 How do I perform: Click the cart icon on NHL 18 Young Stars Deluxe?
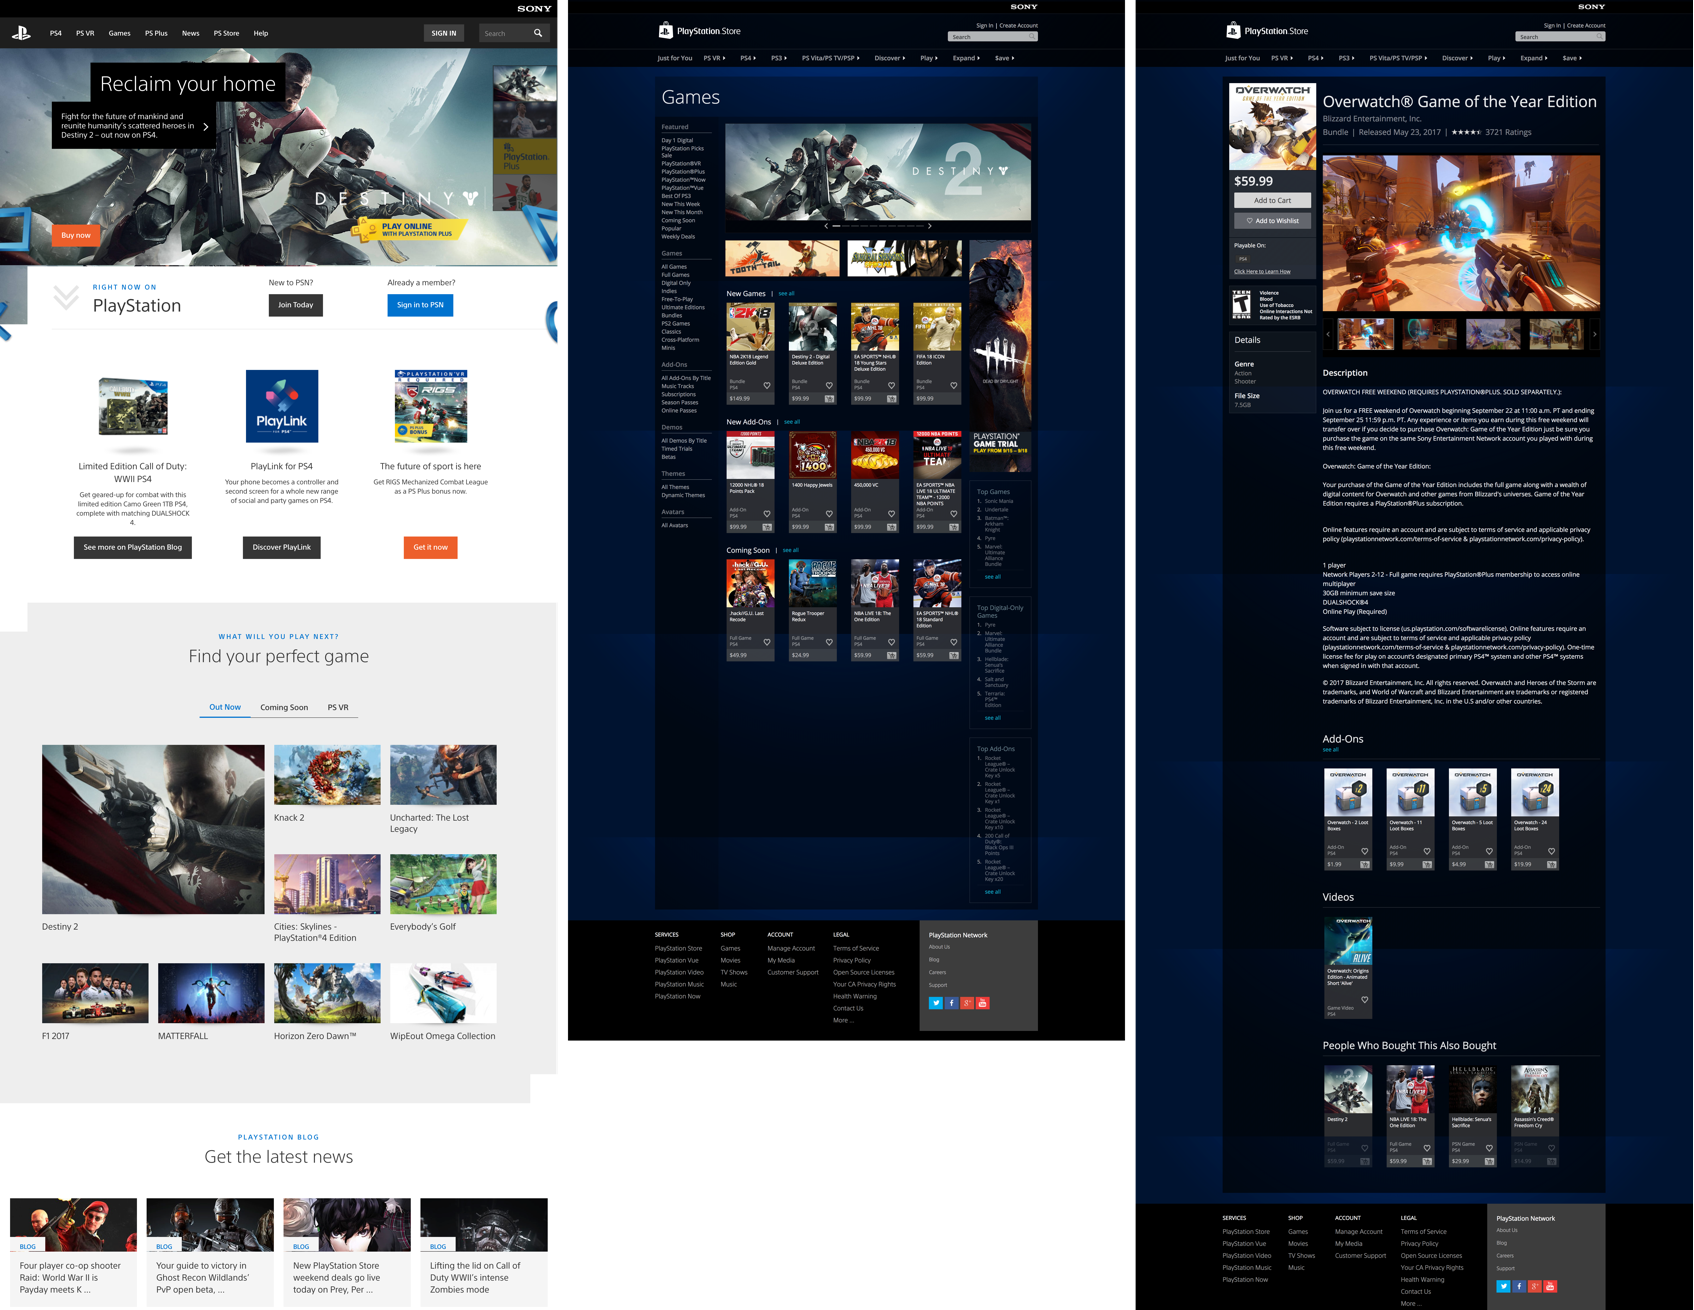(x=891, y=399)
